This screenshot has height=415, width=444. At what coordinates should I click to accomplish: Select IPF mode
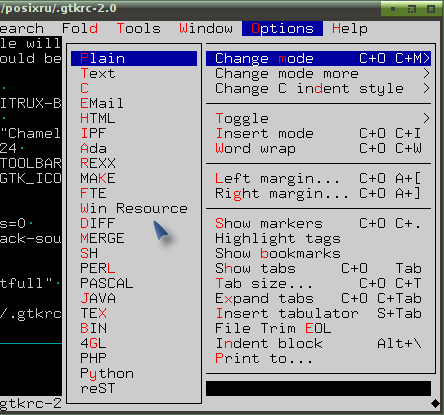pos(134,133)
